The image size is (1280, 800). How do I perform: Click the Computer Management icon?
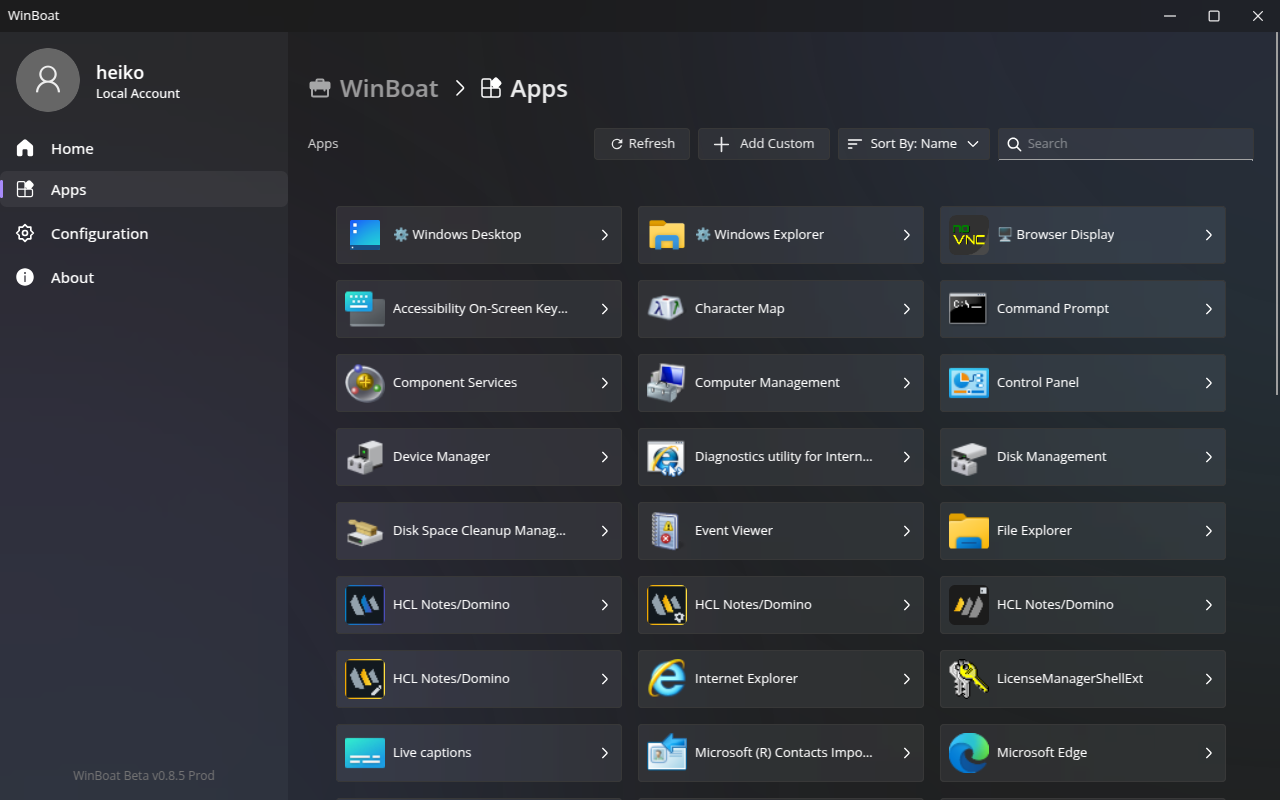click(x=667, y=383)
